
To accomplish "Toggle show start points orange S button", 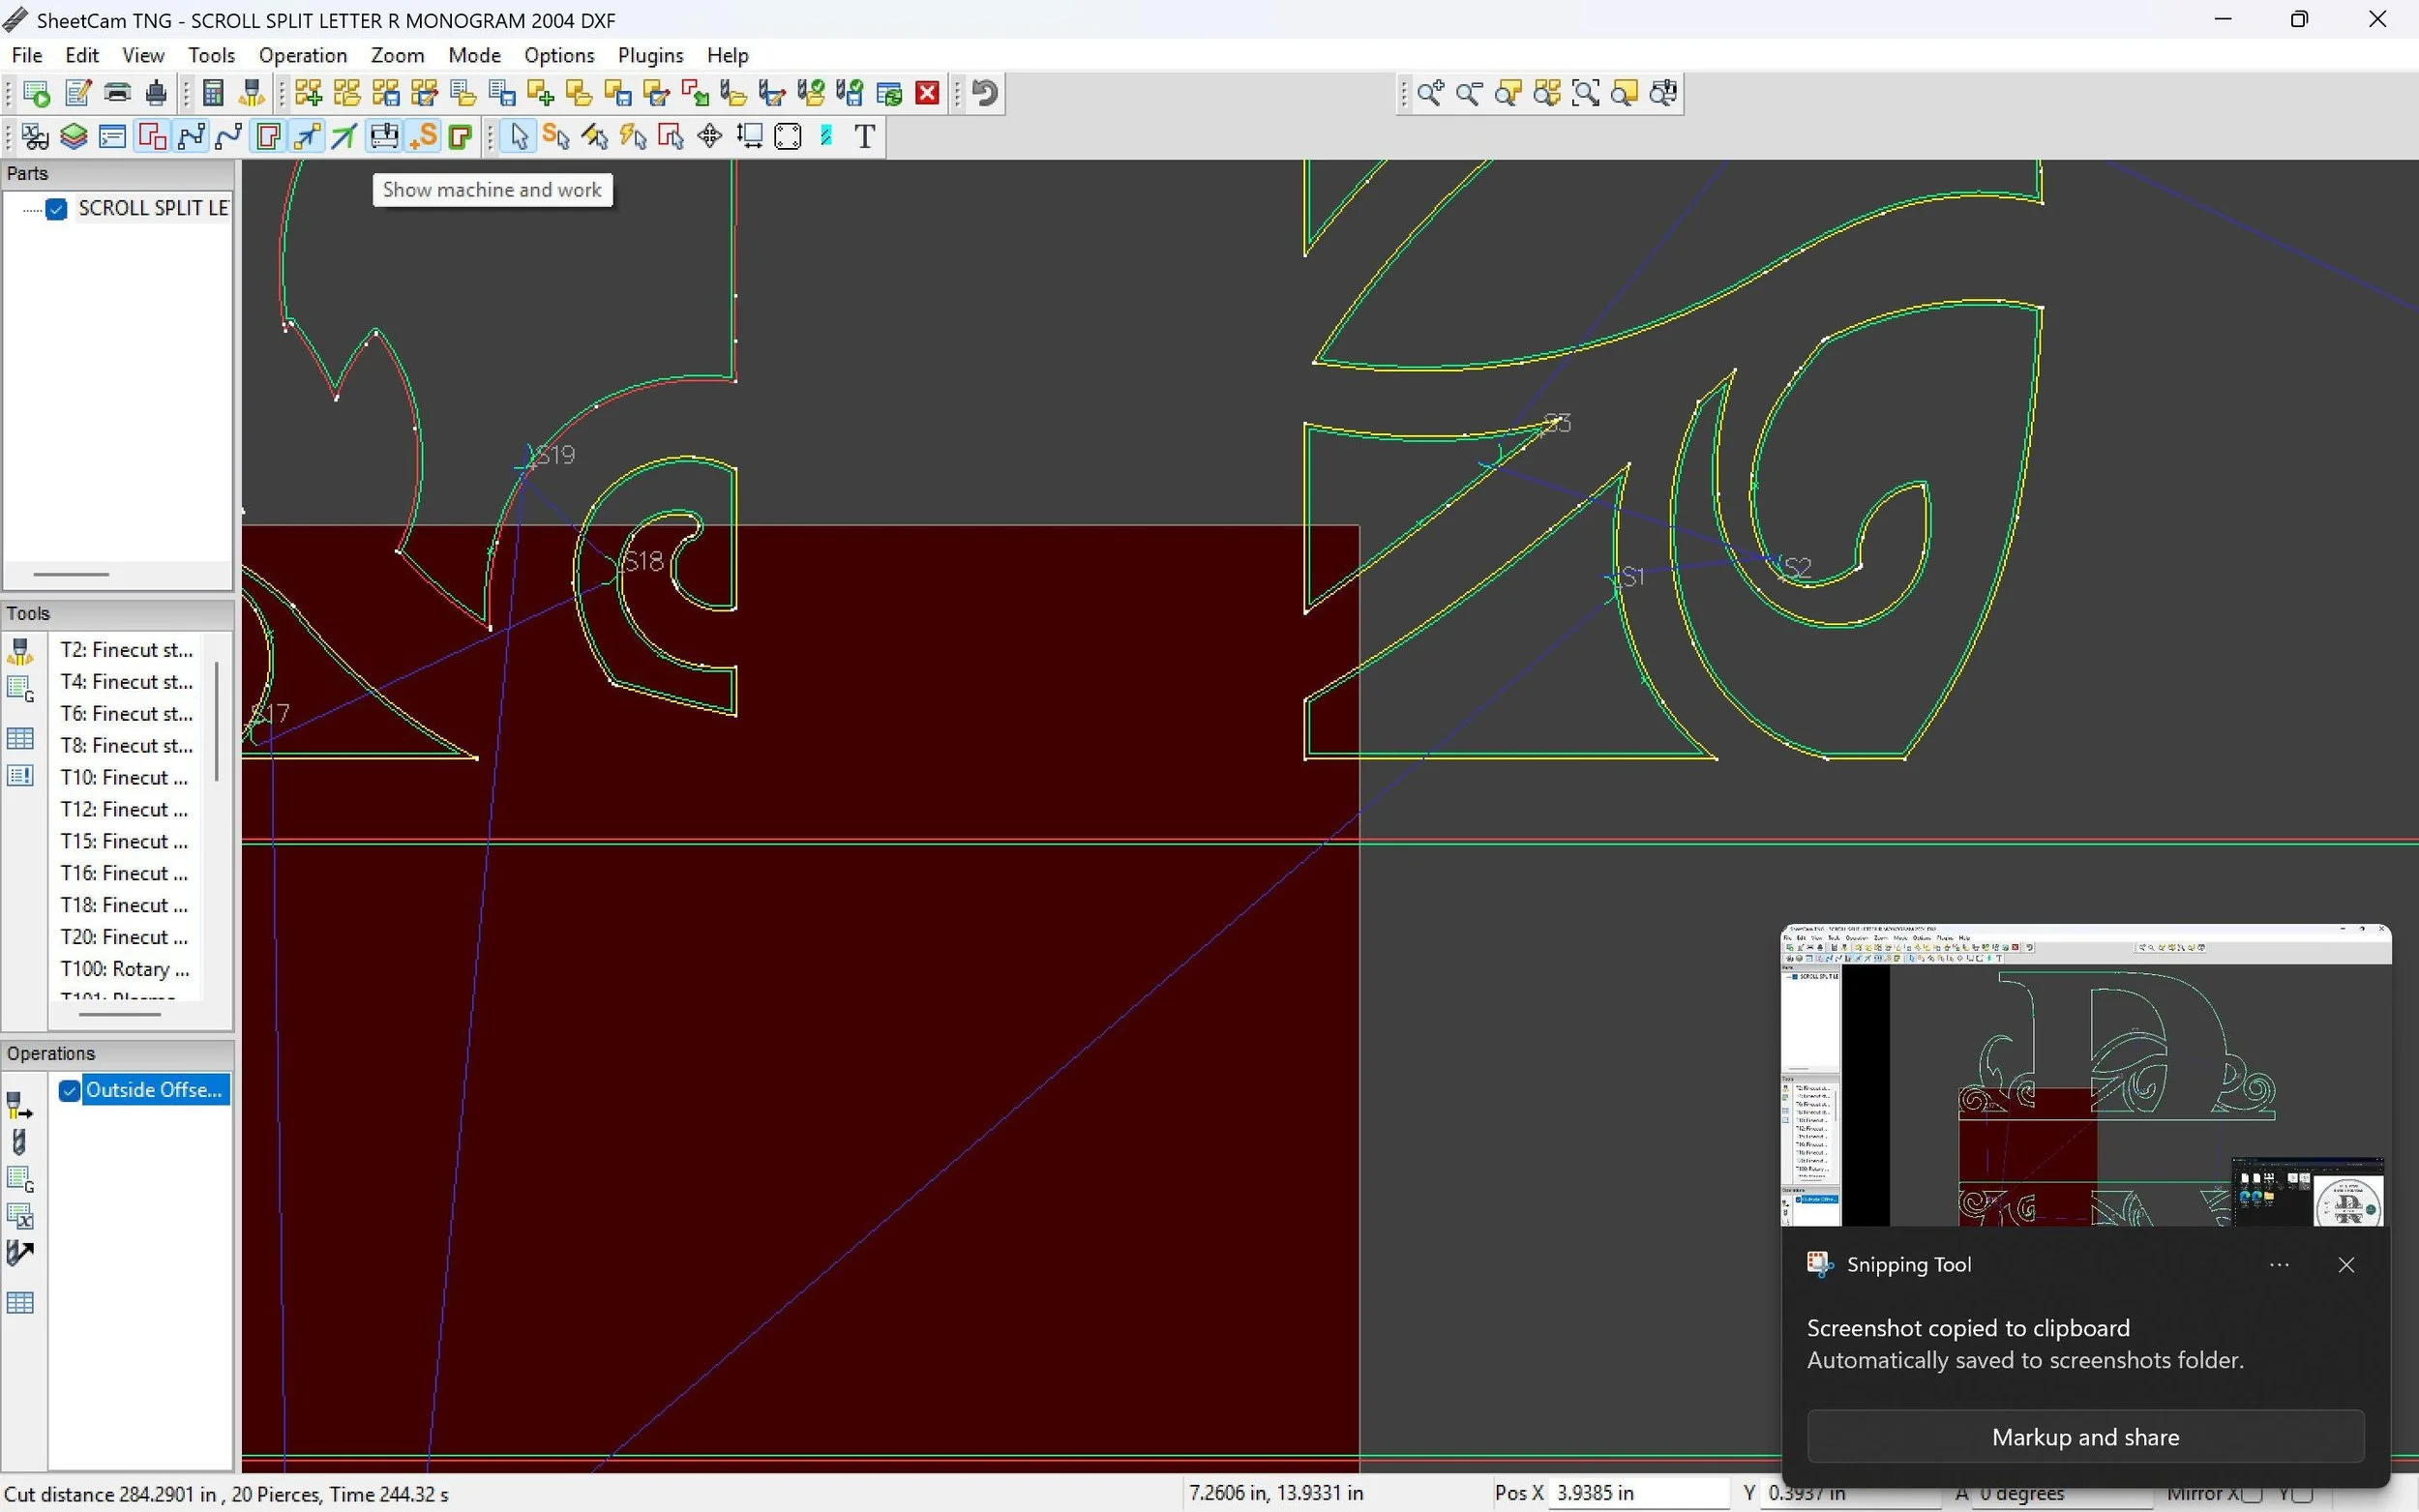I will click(423, 136).
